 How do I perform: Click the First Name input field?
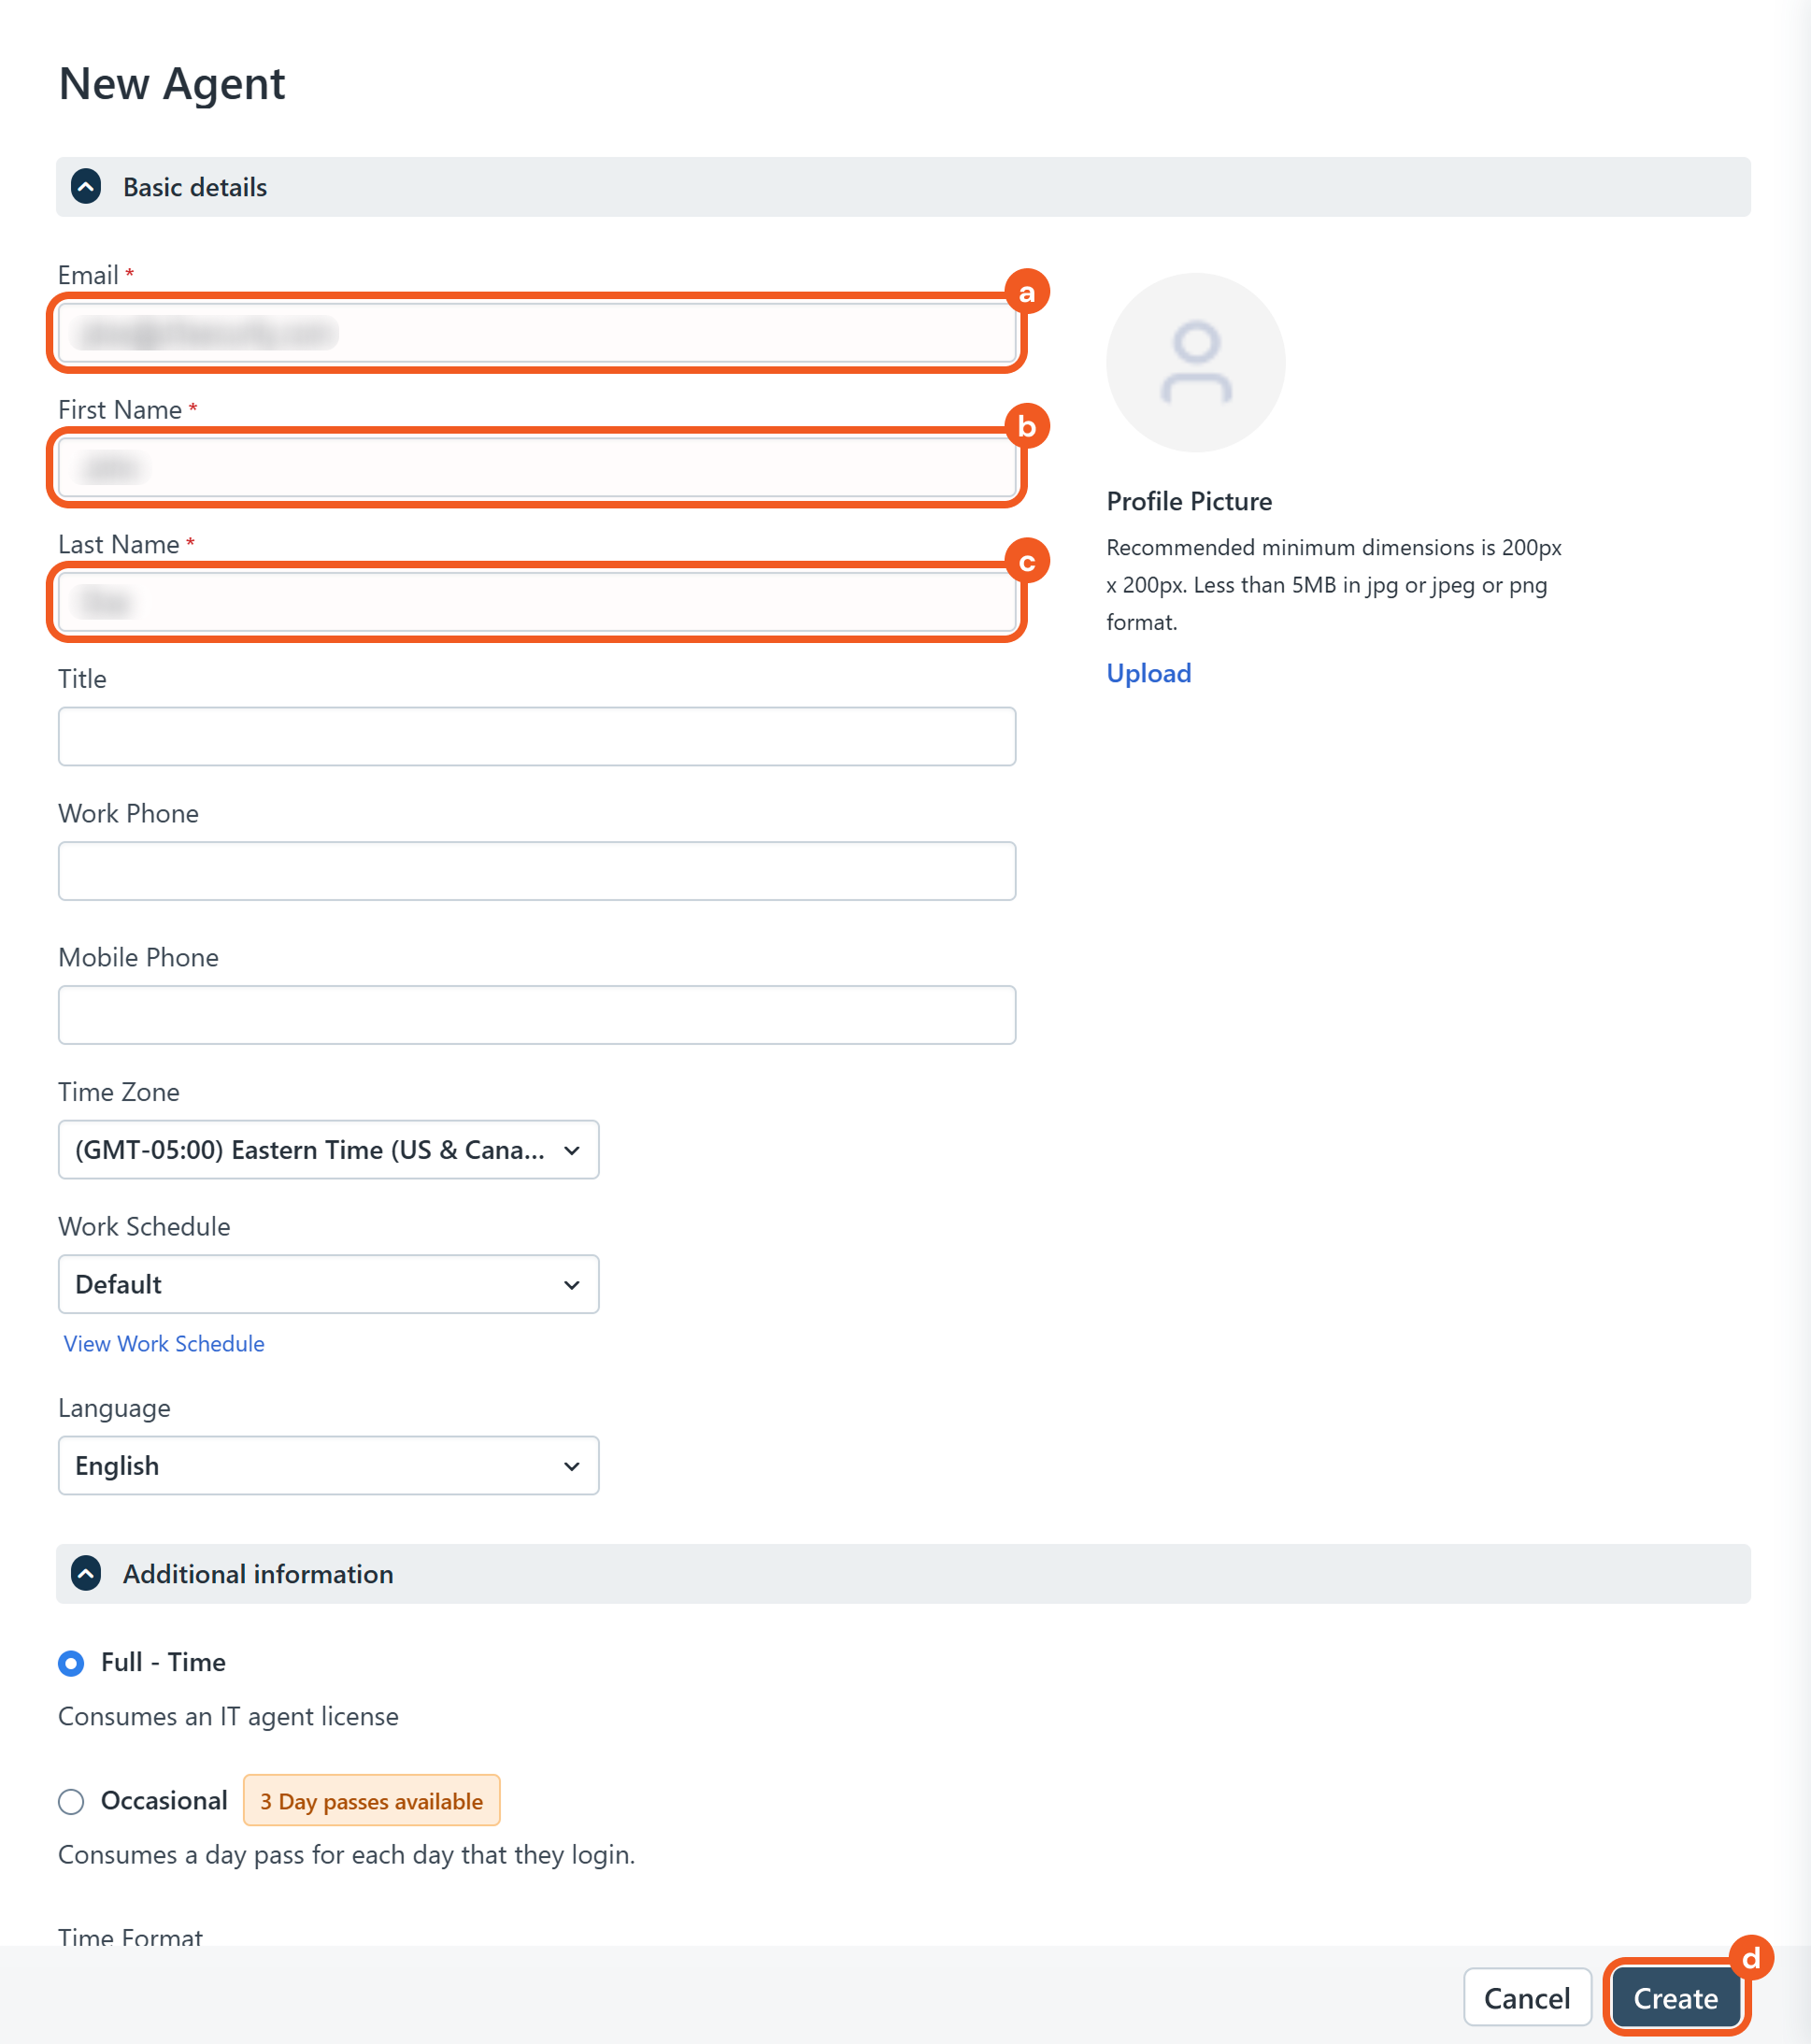537,468
